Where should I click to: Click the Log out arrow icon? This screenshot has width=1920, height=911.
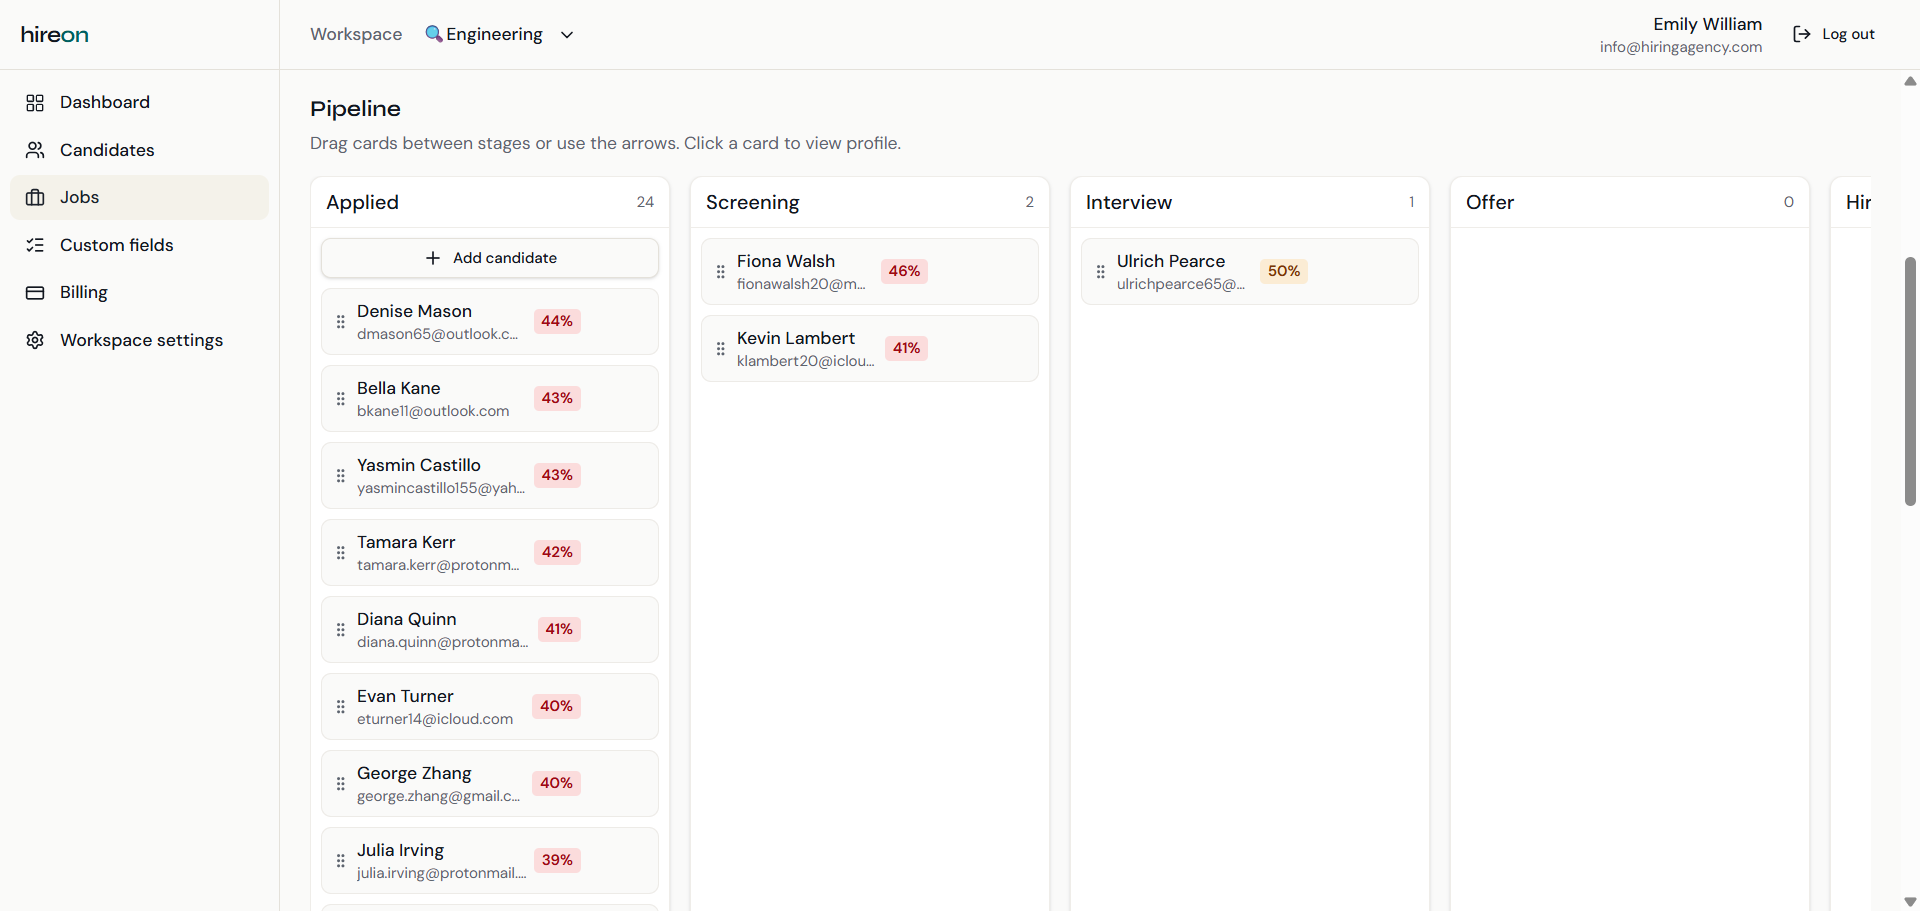click(1802, 33)
